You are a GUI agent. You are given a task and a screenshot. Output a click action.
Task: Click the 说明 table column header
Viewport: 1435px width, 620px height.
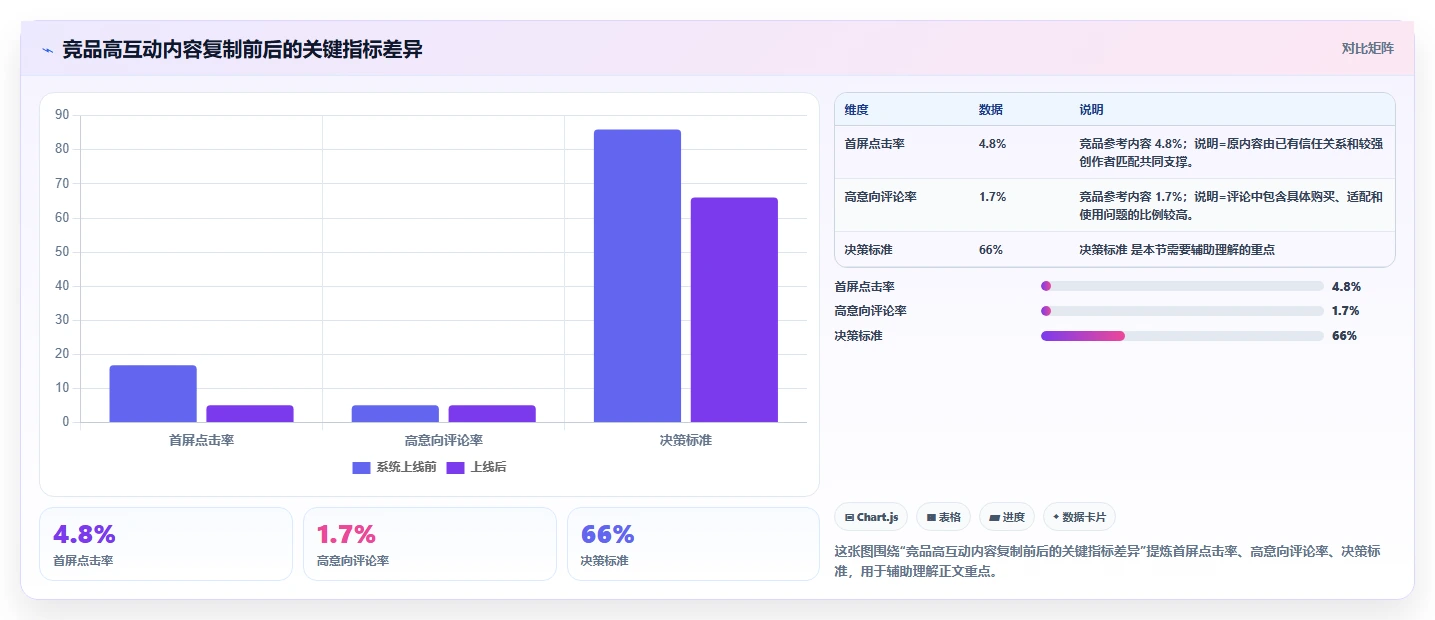[1091, 110]
